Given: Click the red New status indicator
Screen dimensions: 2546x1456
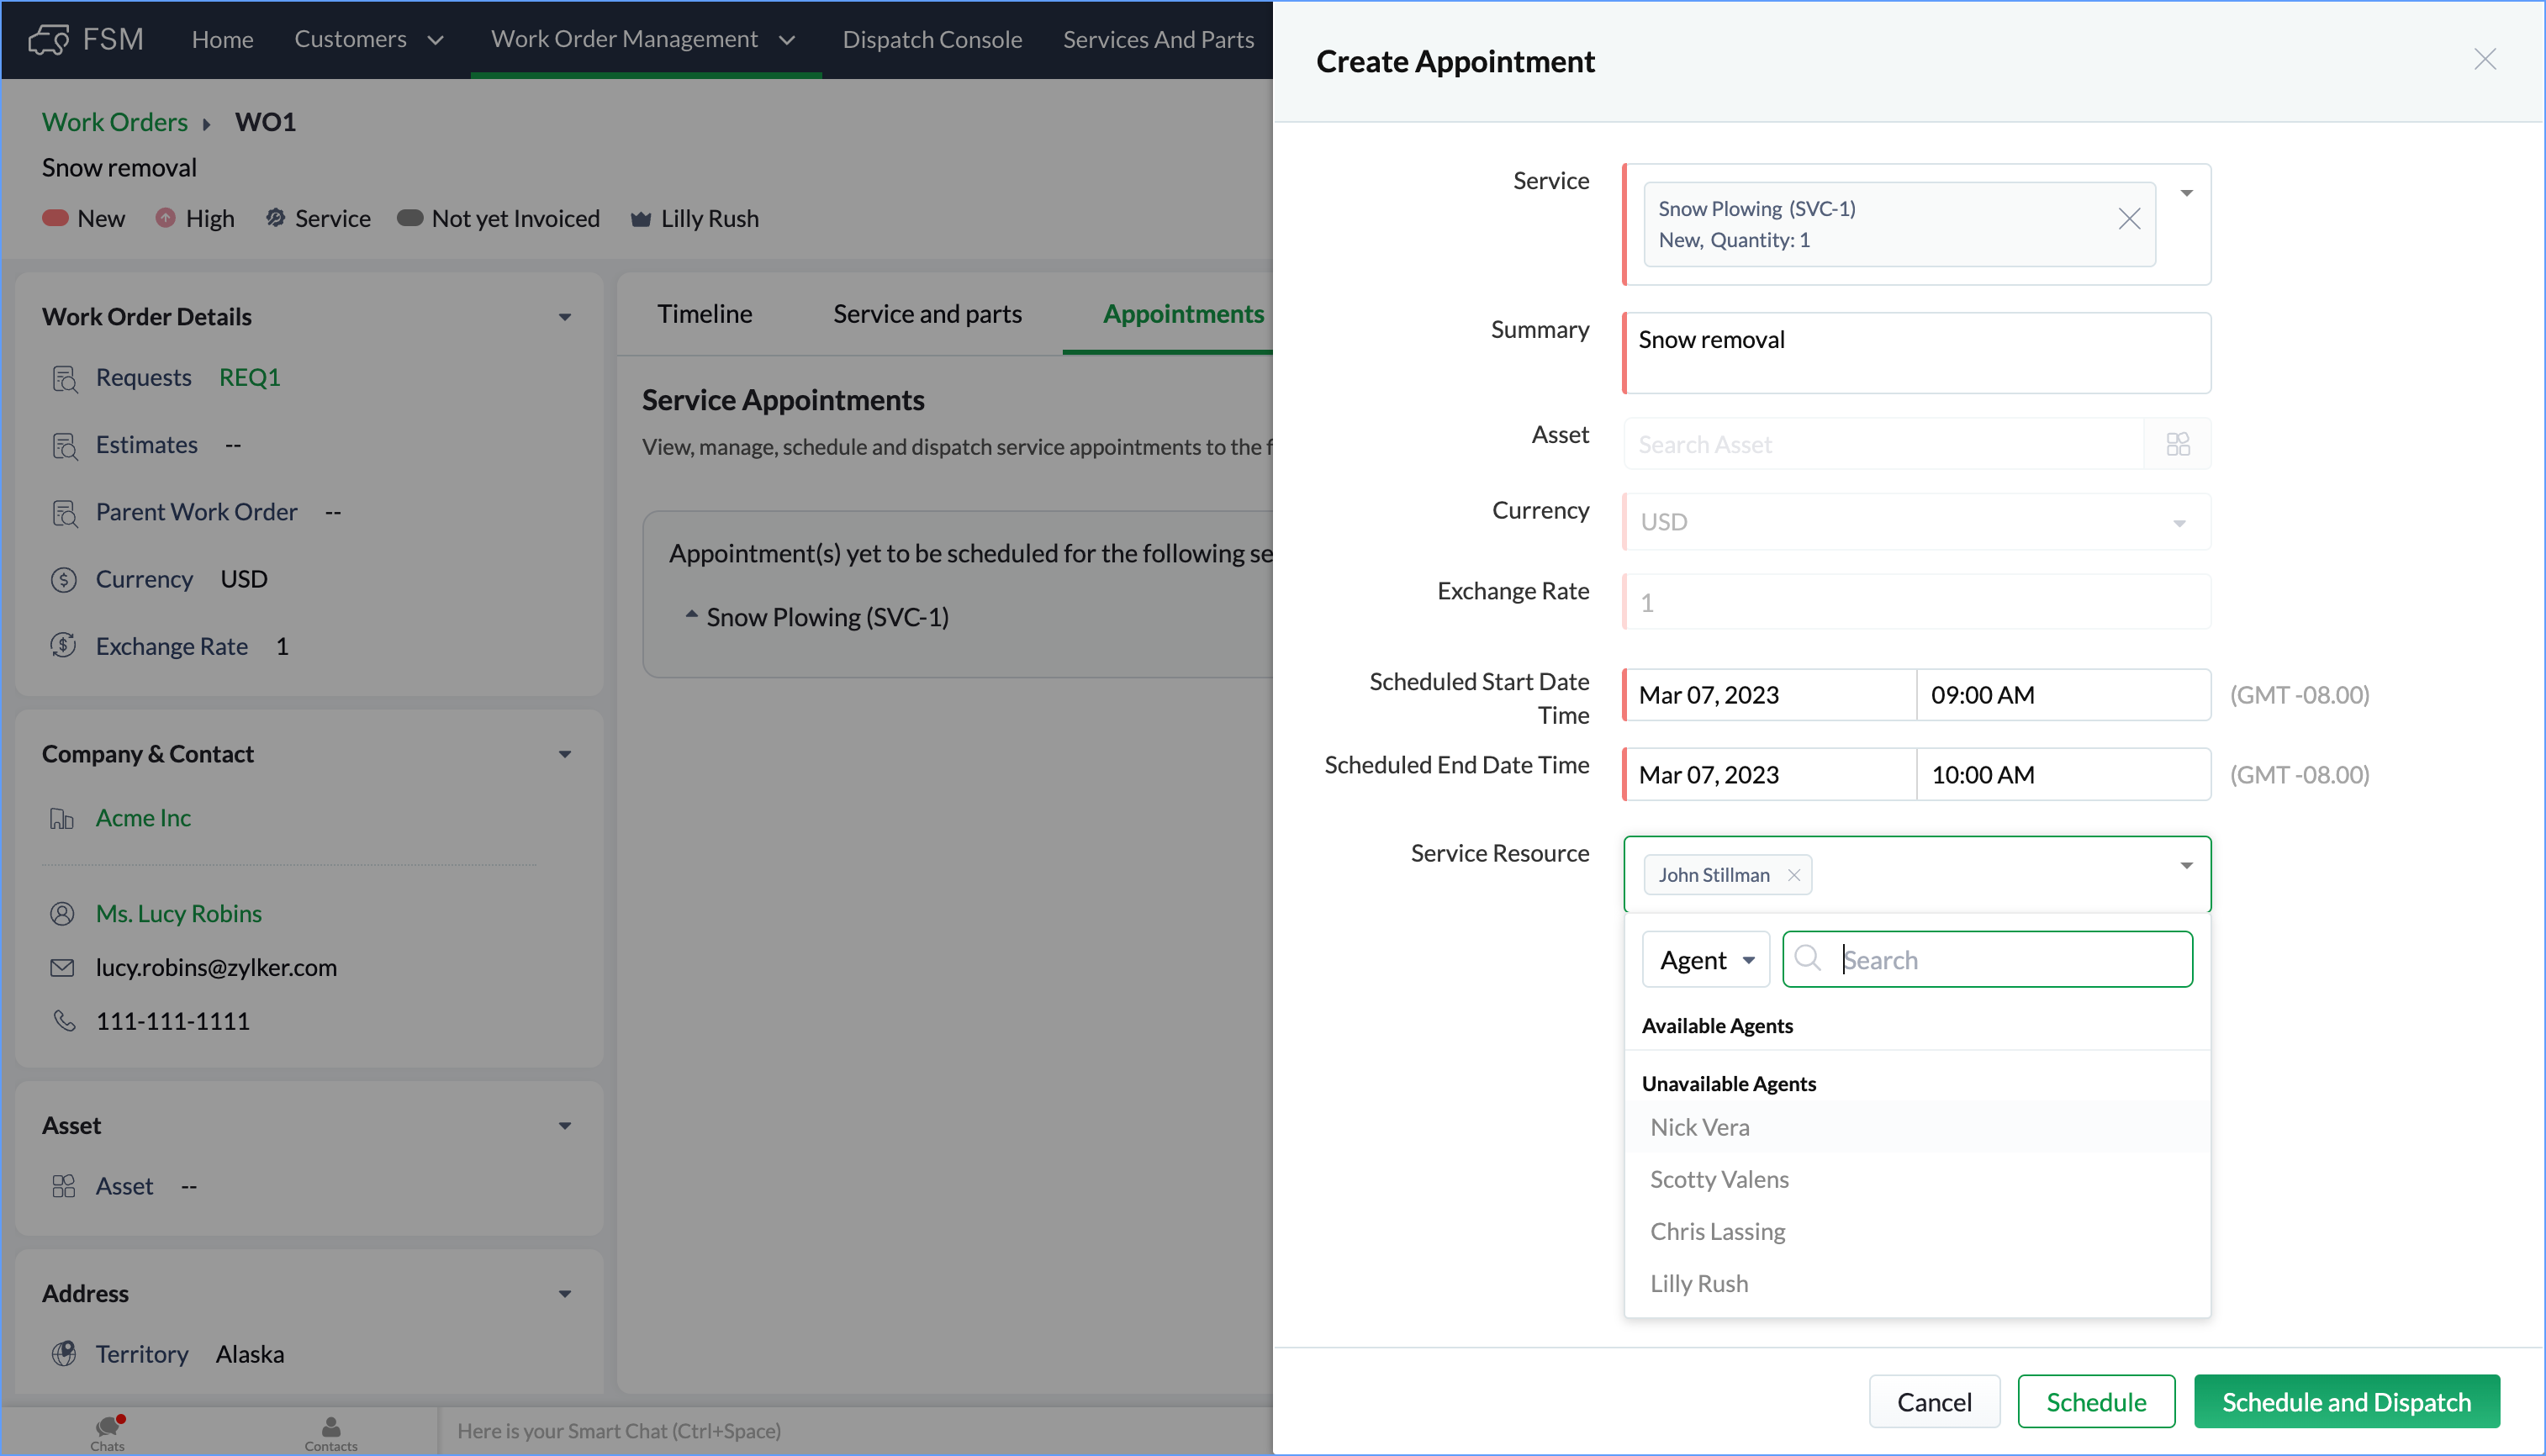Looking at the screenshot, I should tap(55, 218).
